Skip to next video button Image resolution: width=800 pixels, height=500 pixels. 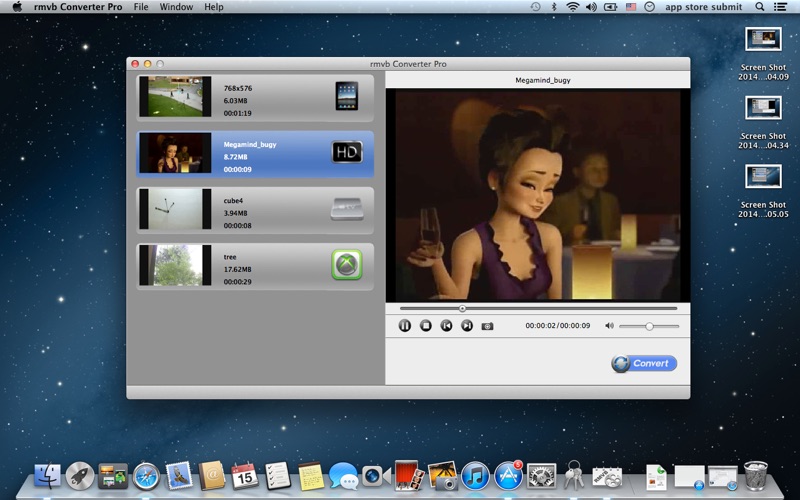pyautogui.click(x=467, y=326)
